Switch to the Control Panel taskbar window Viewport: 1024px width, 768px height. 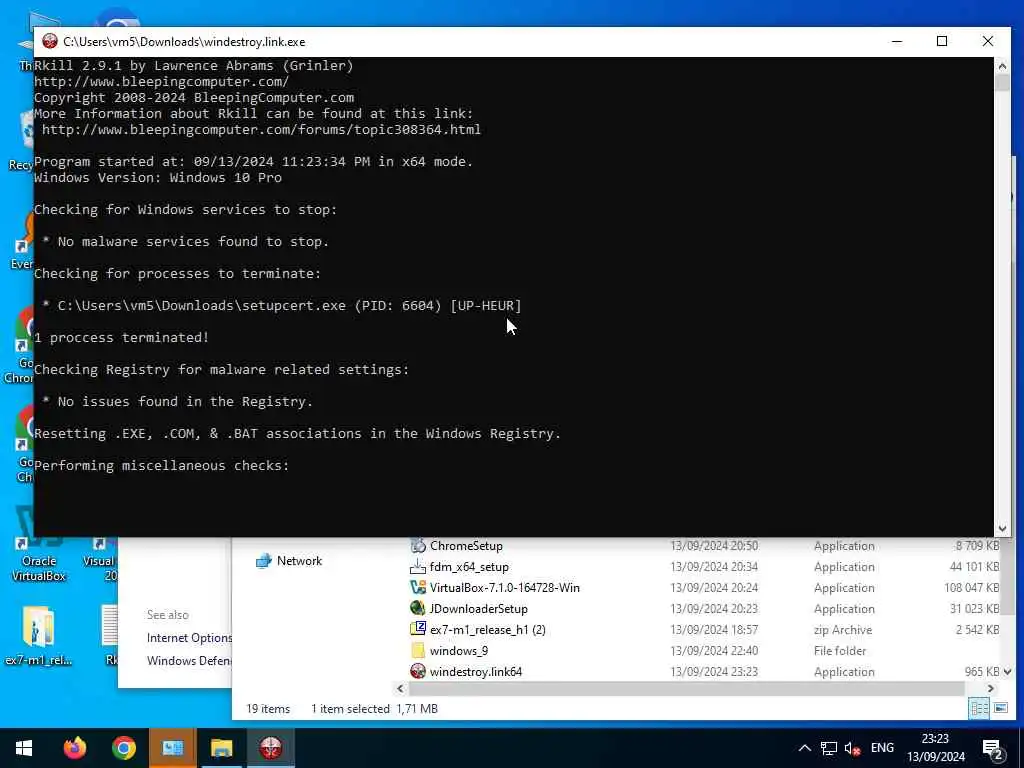(x=172, y=748)
